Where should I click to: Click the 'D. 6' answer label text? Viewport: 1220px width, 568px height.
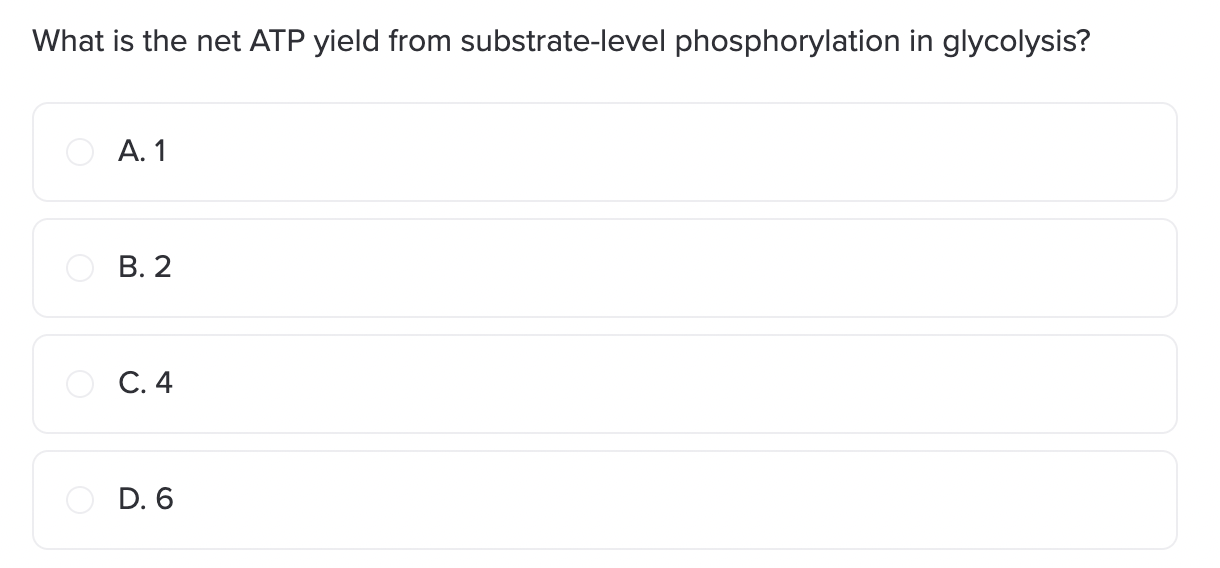146,500
